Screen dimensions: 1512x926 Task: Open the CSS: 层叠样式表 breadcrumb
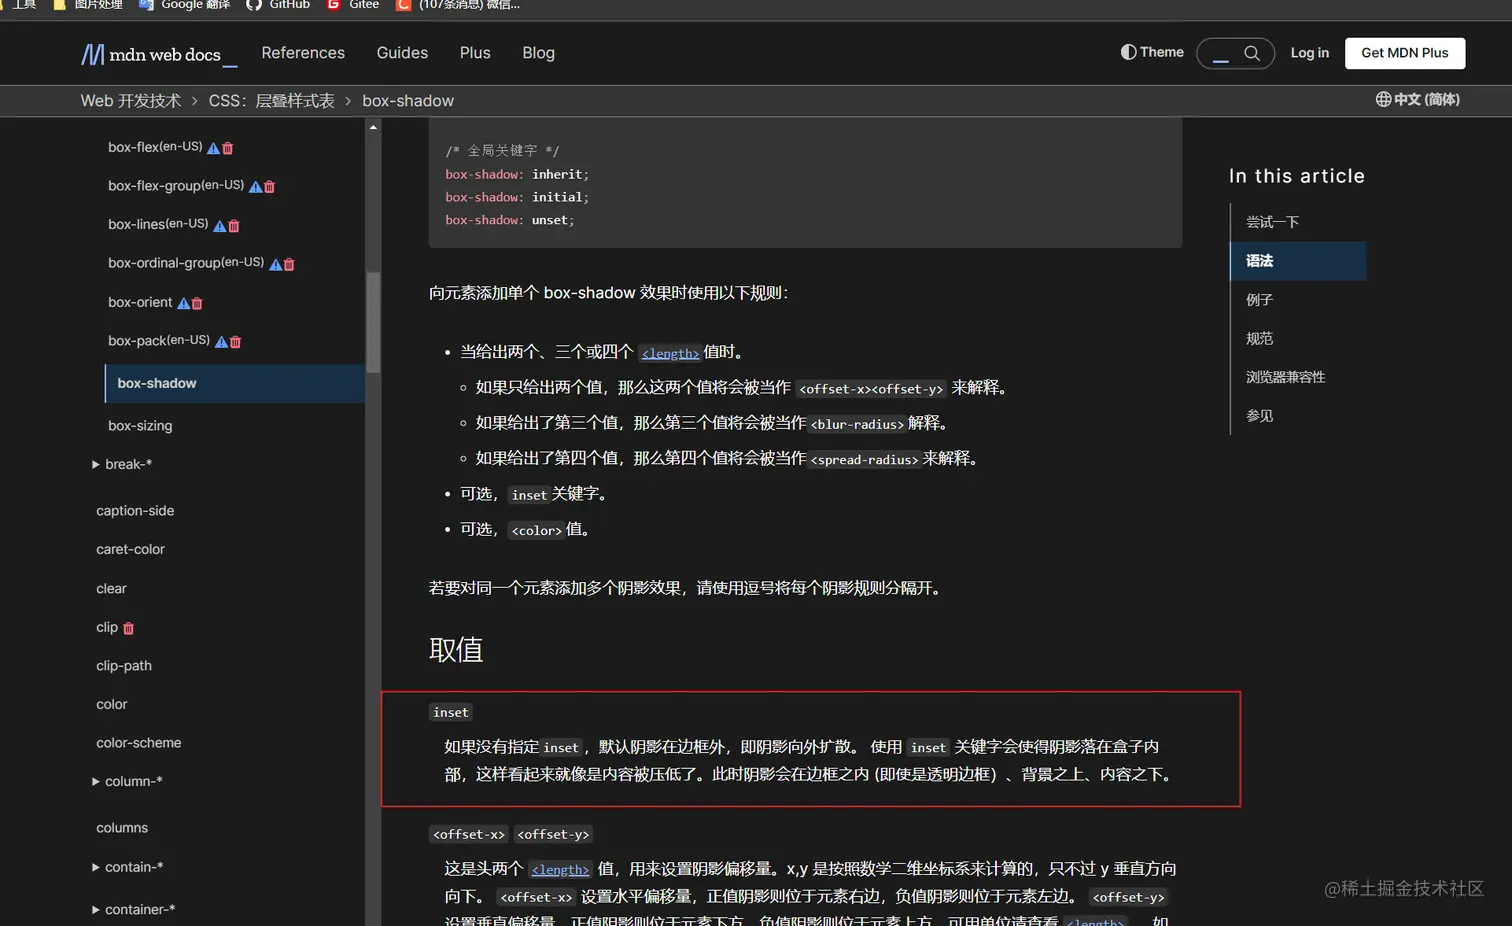pos(272,101)
